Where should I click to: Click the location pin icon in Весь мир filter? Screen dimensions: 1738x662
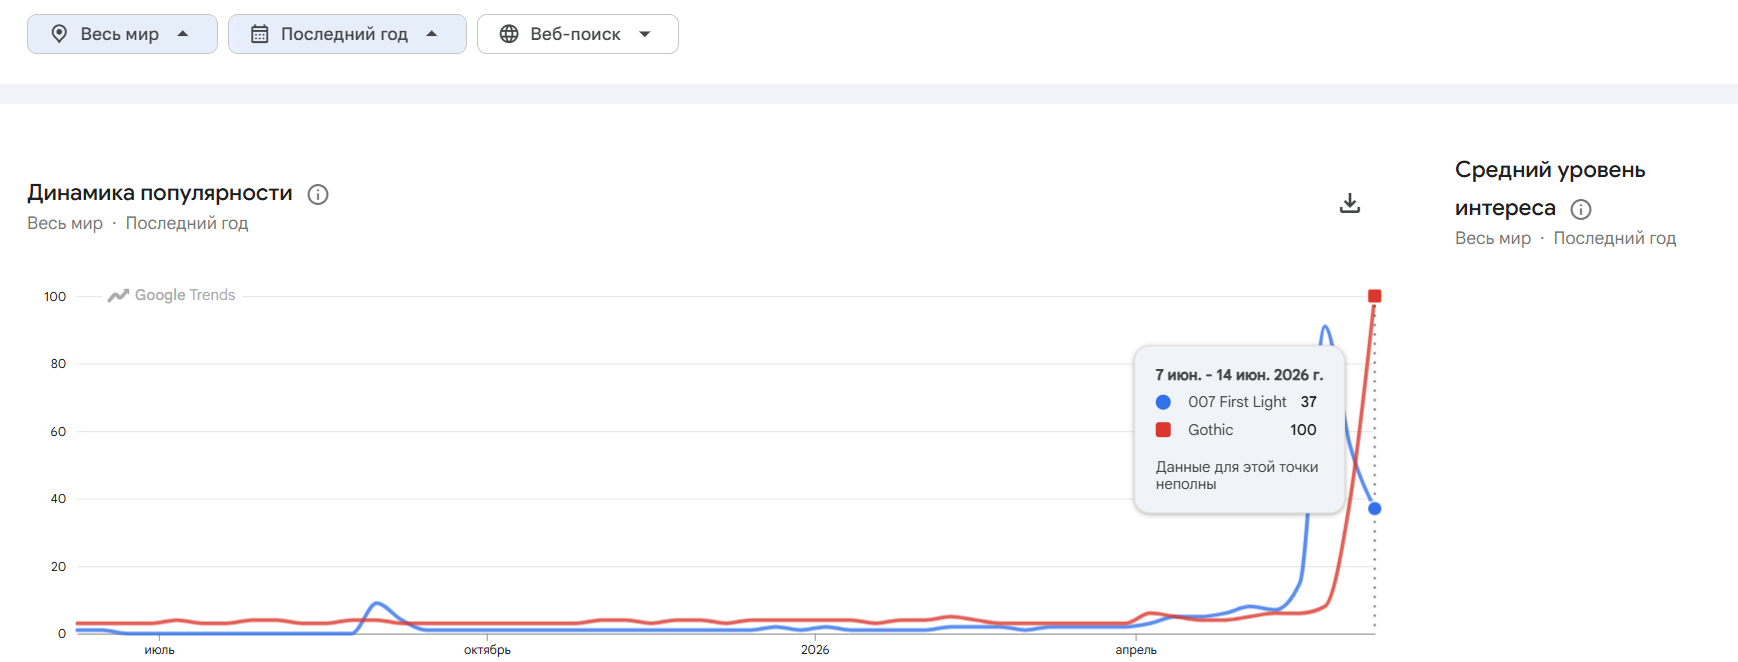pyautogui.click(x=59, y=34)
